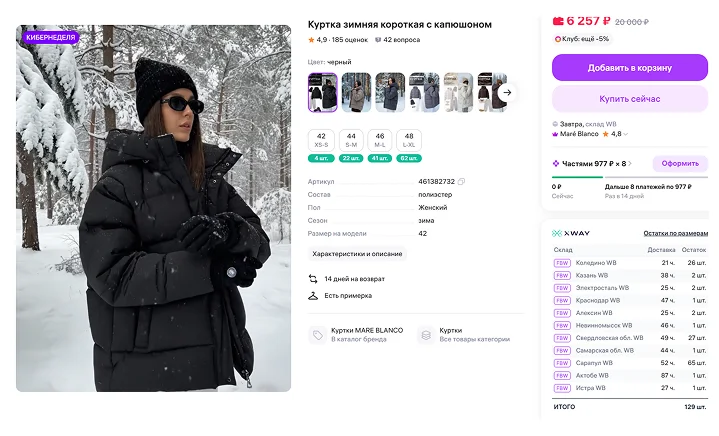The image size is (719, 436).
Task: Select the black jacket color thumbnail
Action: 322,92
